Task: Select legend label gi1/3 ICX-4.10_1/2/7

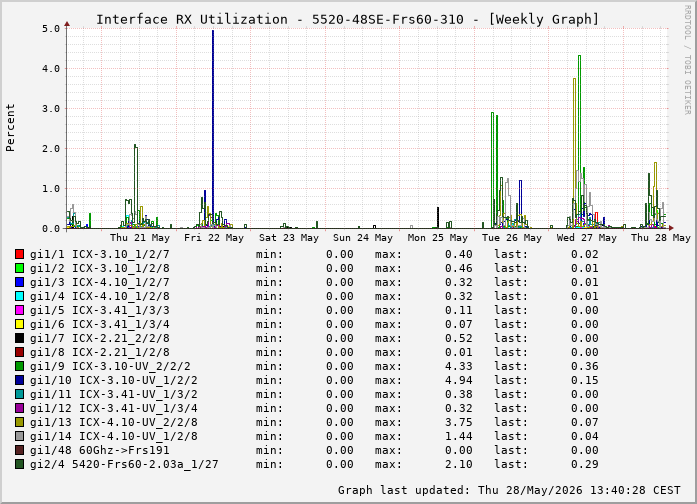Action: (100, 282)
